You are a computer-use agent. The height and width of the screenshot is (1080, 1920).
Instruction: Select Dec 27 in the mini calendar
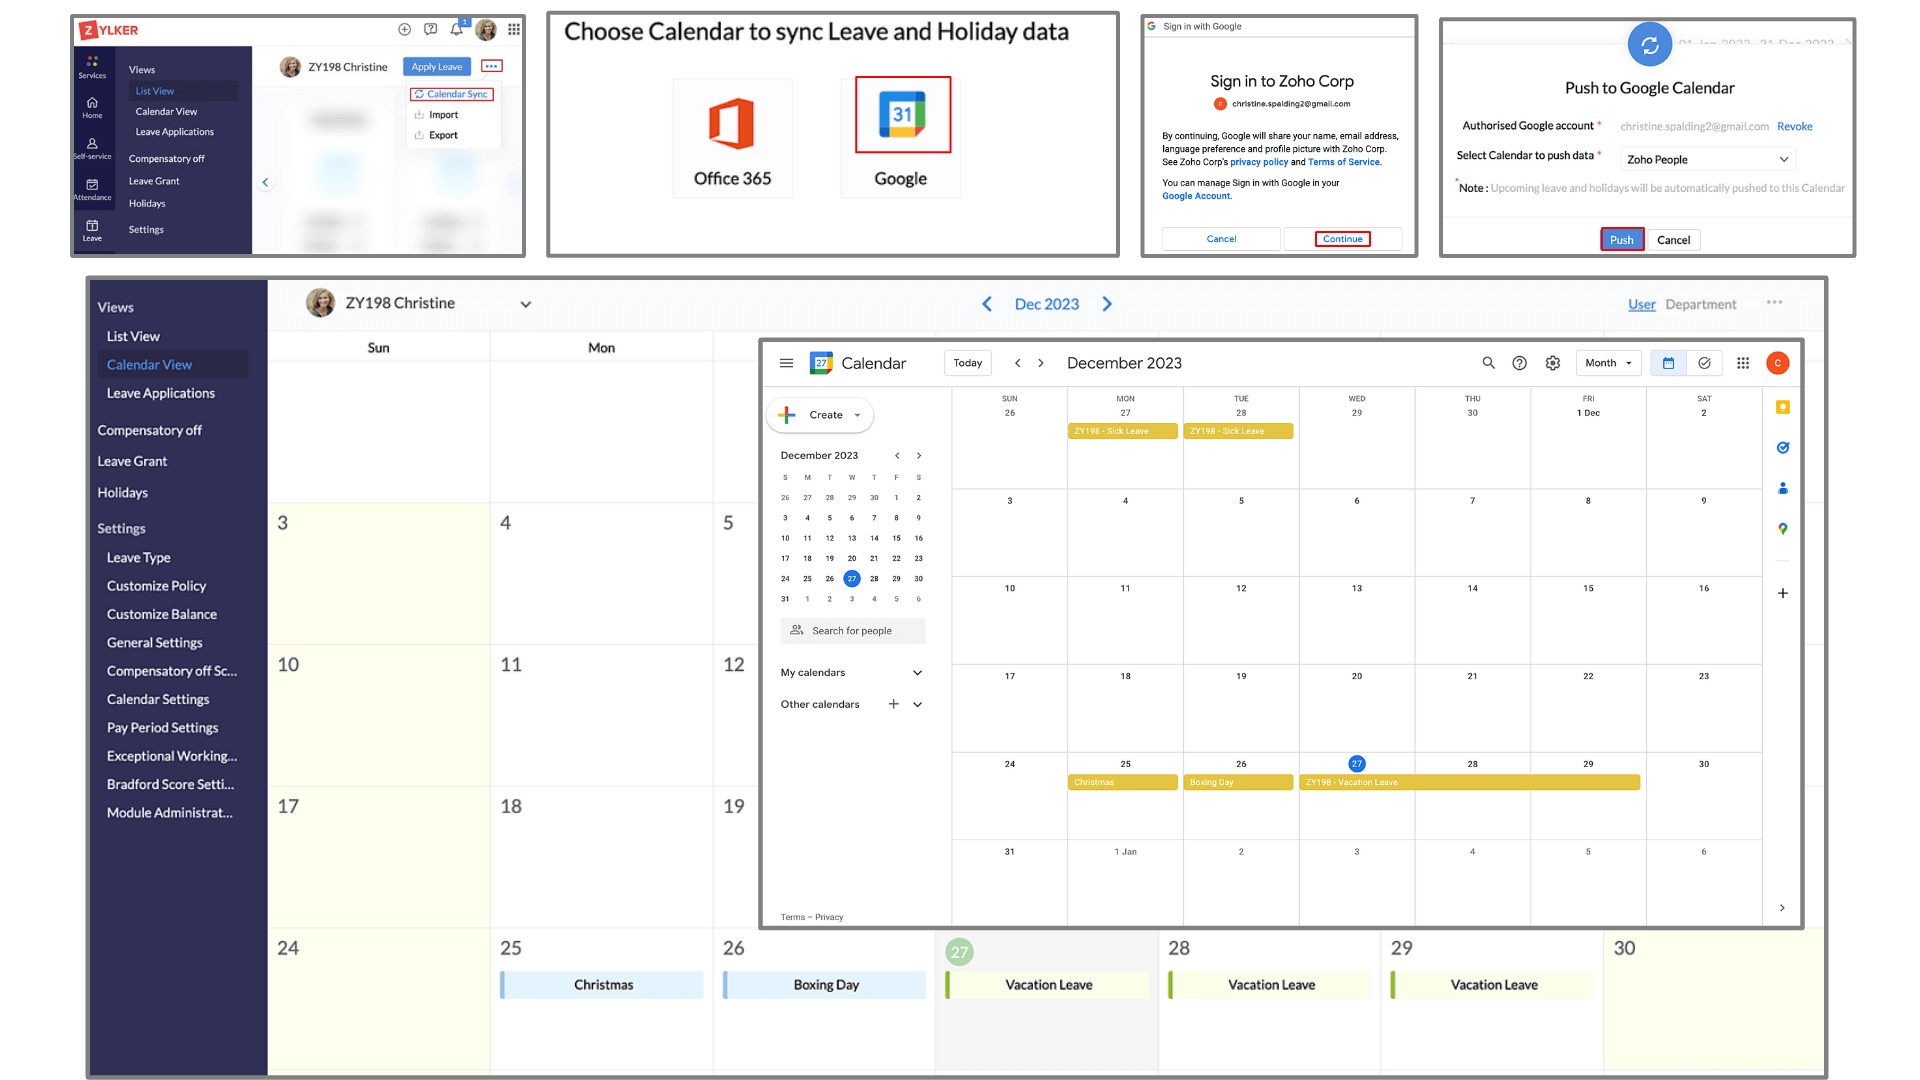[x=851, y=579]
